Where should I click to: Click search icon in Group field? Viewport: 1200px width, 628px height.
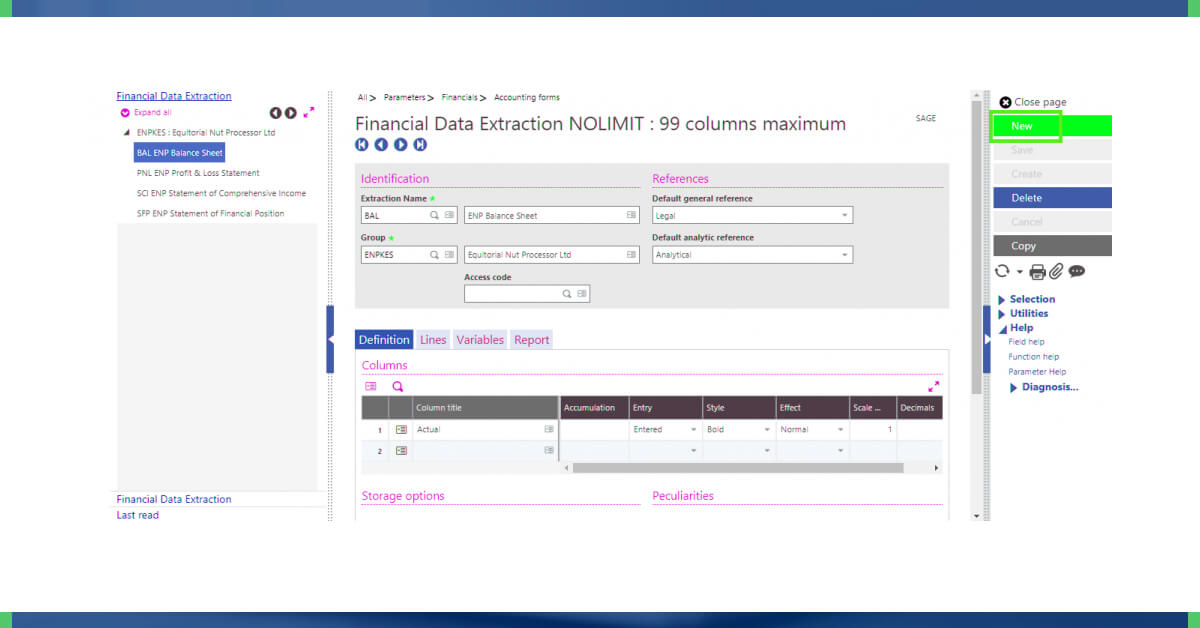point(434,255)
